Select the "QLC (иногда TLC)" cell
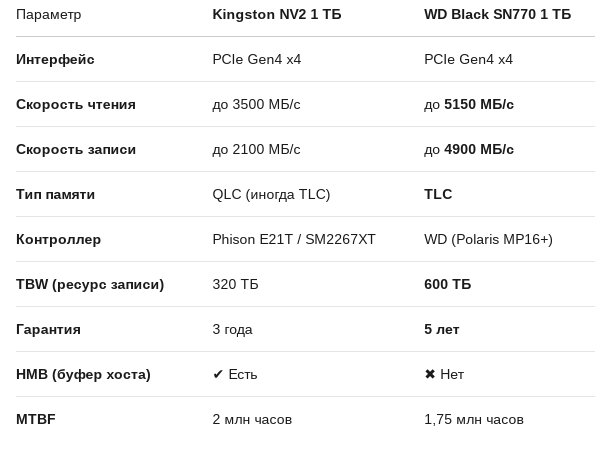The height and width of the screenshot is (459, 612). [271, 194]
